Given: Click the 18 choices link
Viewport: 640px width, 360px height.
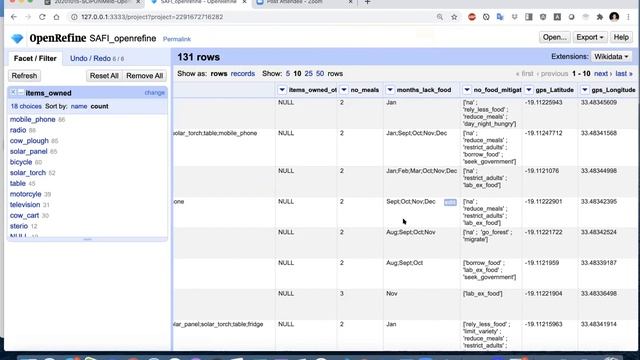Looking at the screenshot, I should 26,106.
